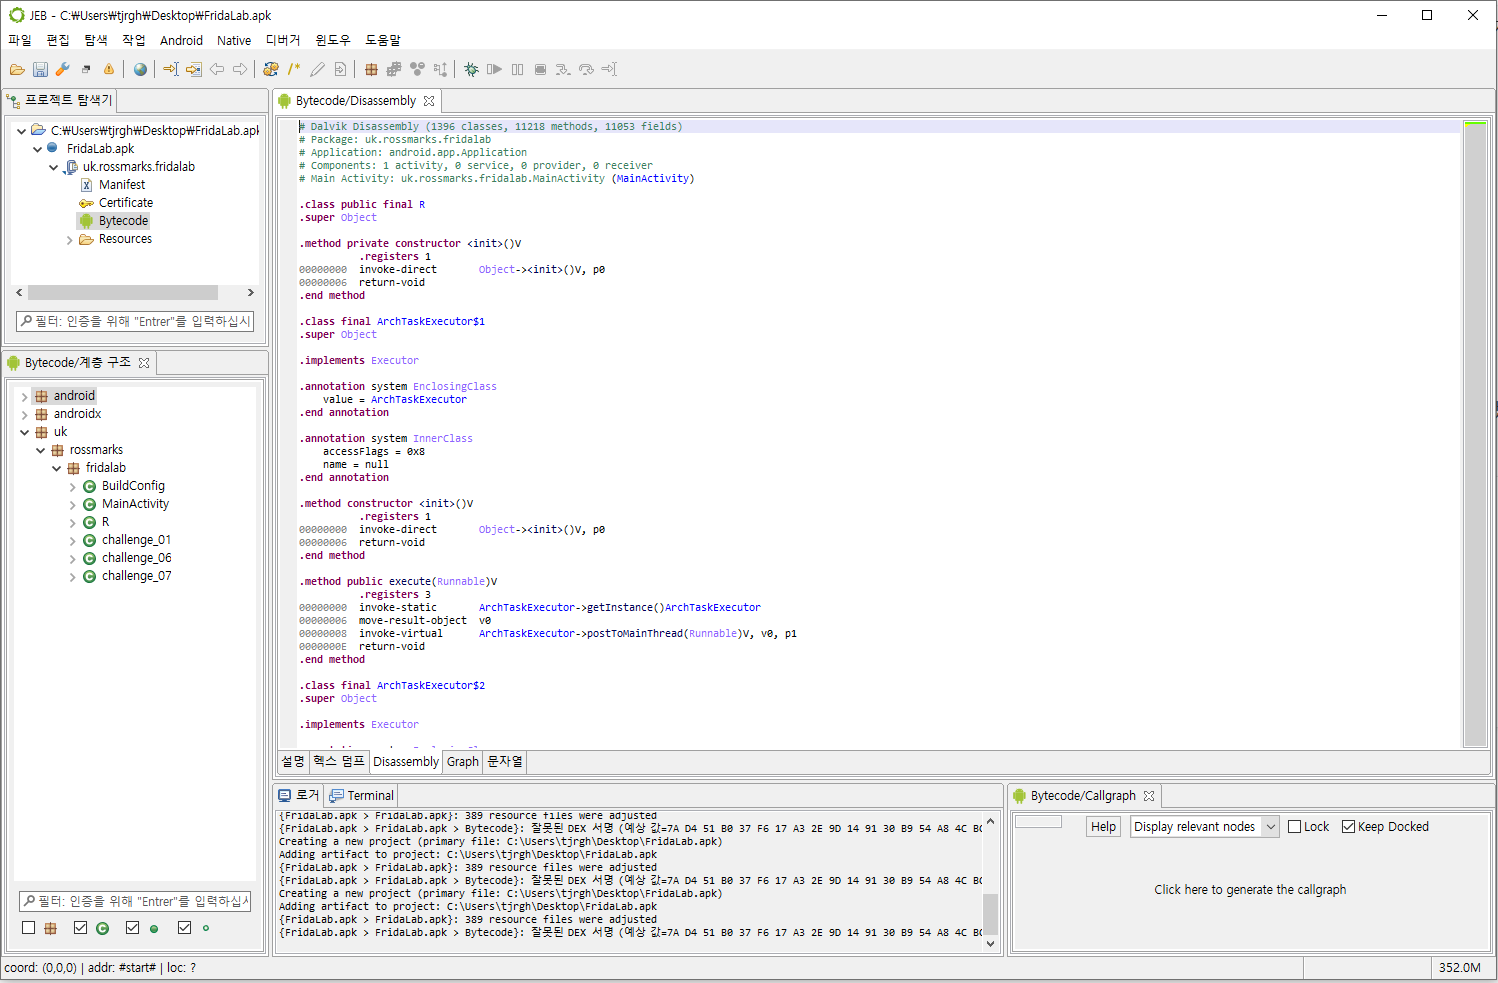Click the project explorer filter input field
The width and height of the screenshot is (1498, 983).
tap(136, 321)
